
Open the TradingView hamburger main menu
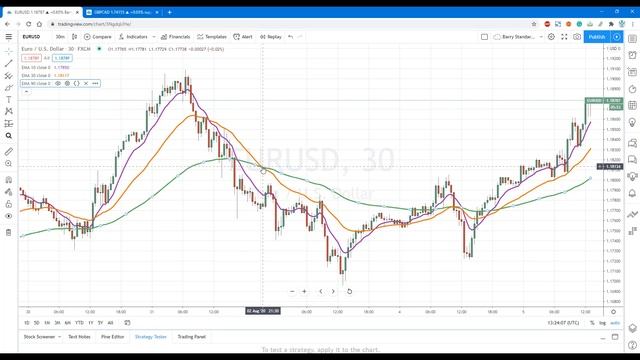(x=9, y=37)
